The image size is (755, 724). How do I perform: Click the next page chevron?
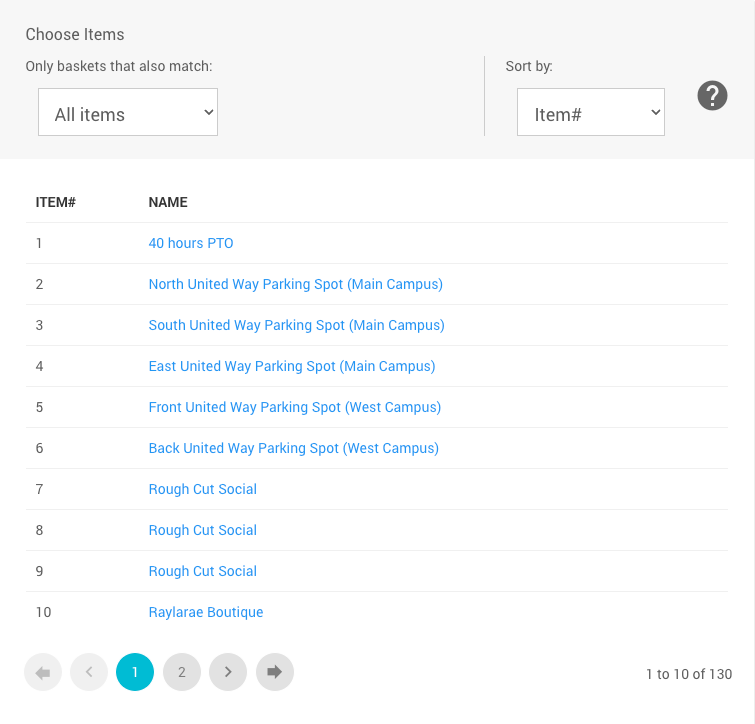[228, 673]
